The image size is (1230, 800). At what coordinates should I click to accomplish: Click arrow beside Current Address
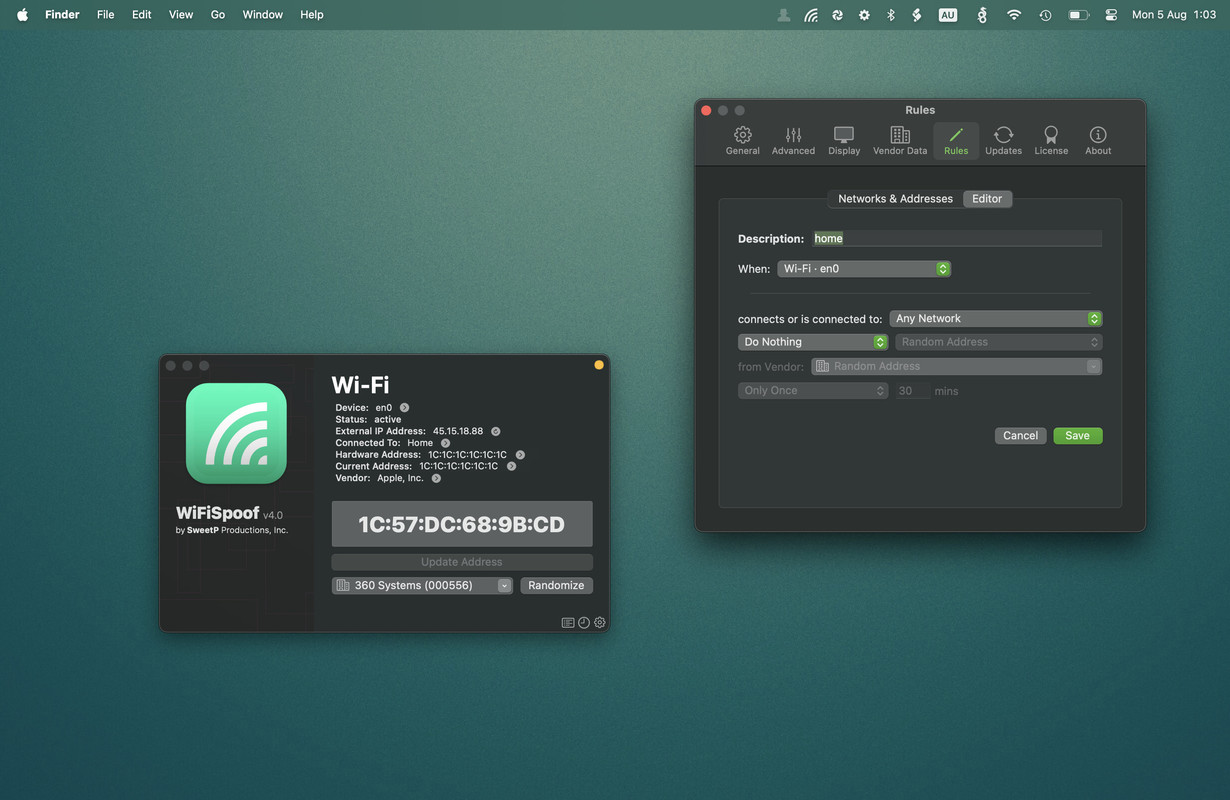point(511,466)
